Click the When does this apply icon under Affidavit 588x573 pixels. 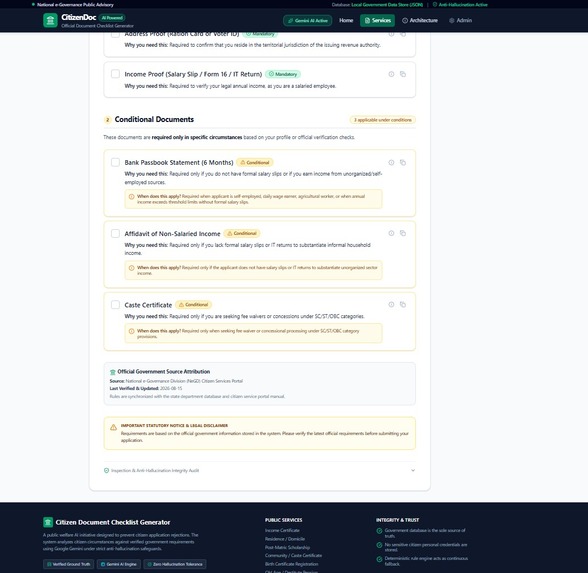(x=131, y=268)
